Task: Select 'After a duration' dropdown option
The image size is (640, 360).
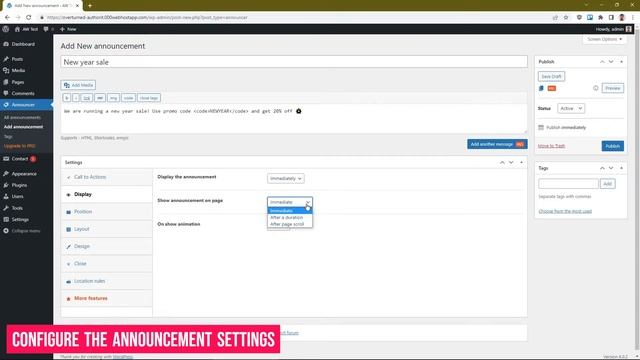Action: click(x=290, y=218)
